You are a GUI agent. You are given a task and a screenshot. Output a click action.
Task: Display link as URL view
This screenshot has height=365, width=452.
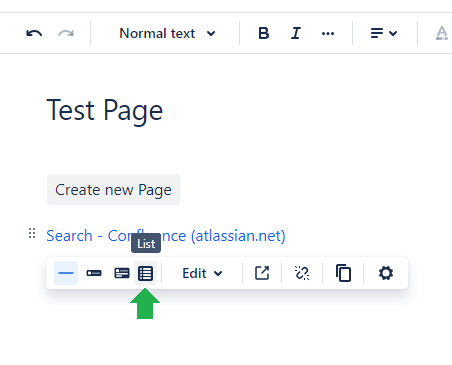click(66, 273)
